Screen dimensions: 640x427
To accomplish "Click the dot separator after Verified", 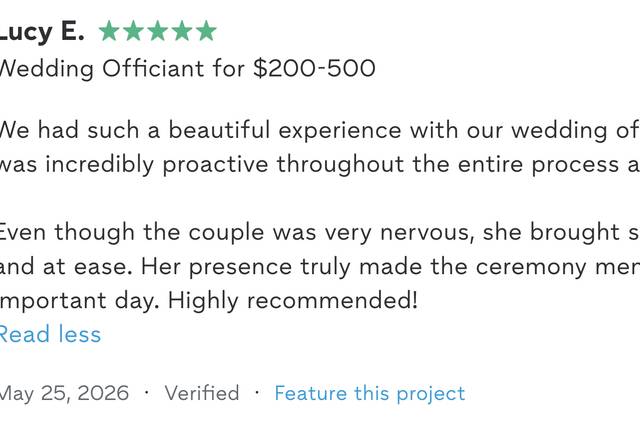I will 257,393.
